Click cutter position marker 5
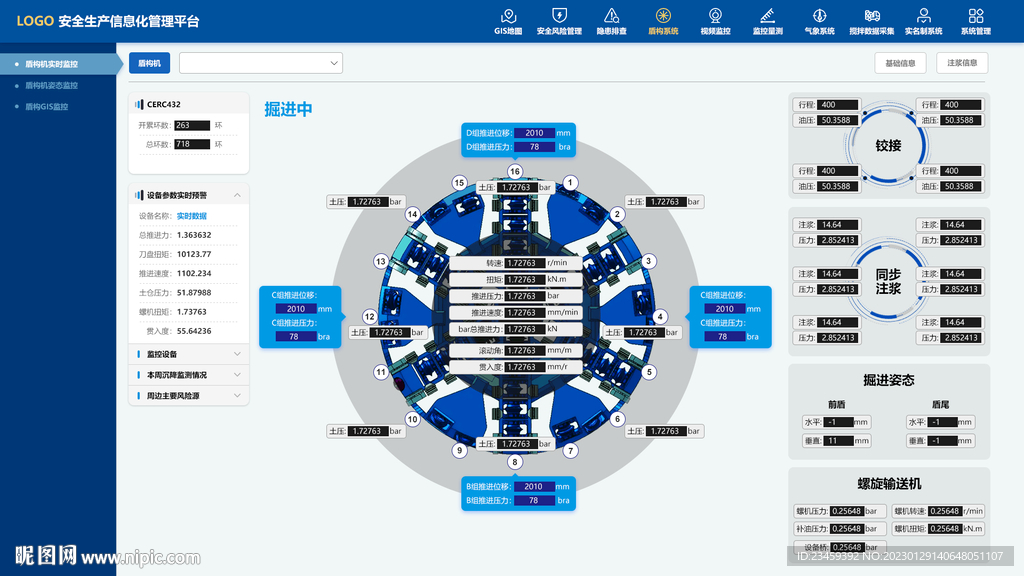The width and height of the screenshot is (1024, 576). coord(648,372)
